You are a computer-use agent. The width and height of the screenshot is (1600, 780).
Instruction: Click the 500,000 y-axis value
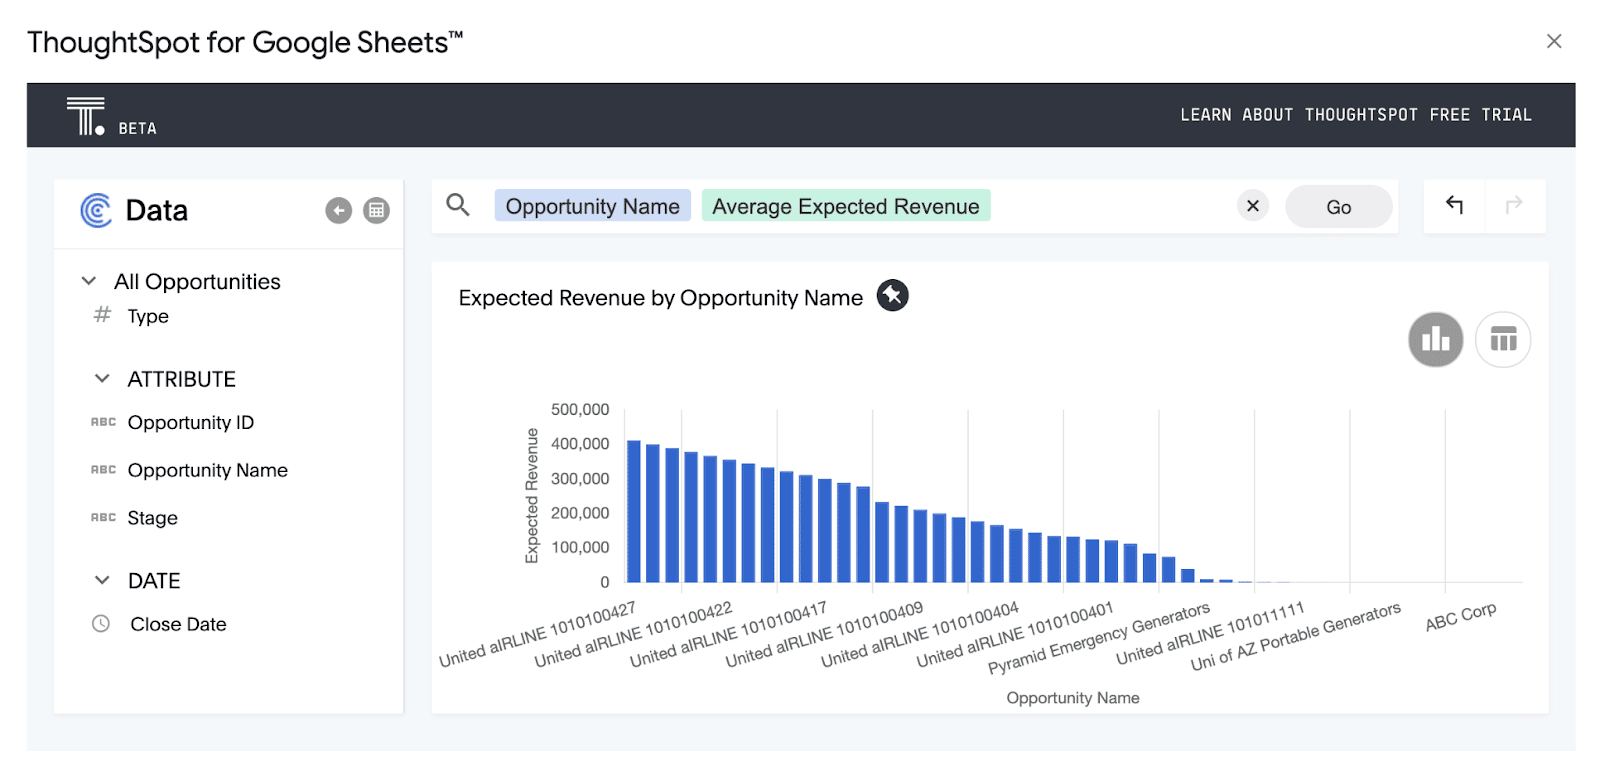[x=580, y=410]
